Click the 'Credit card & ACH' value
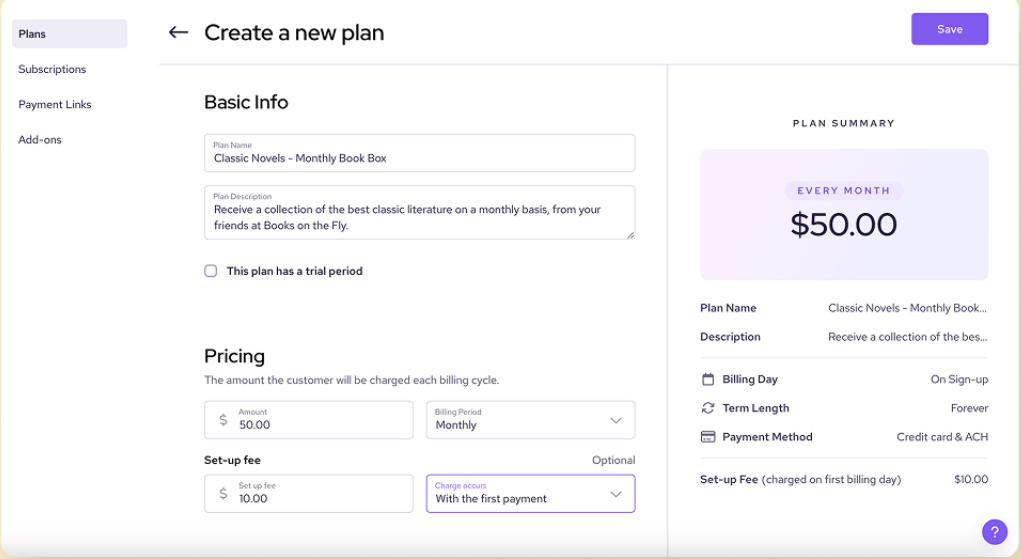The image size is (1021, 559). point(942,437)
